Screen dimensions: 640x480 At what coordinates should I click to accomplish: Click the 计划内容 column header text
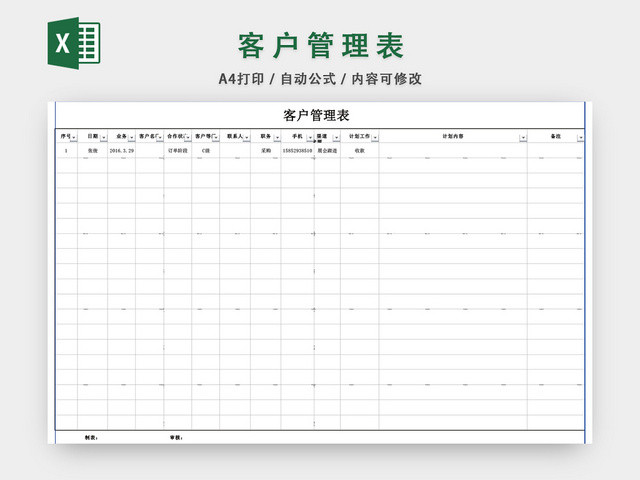pos(453,136)
